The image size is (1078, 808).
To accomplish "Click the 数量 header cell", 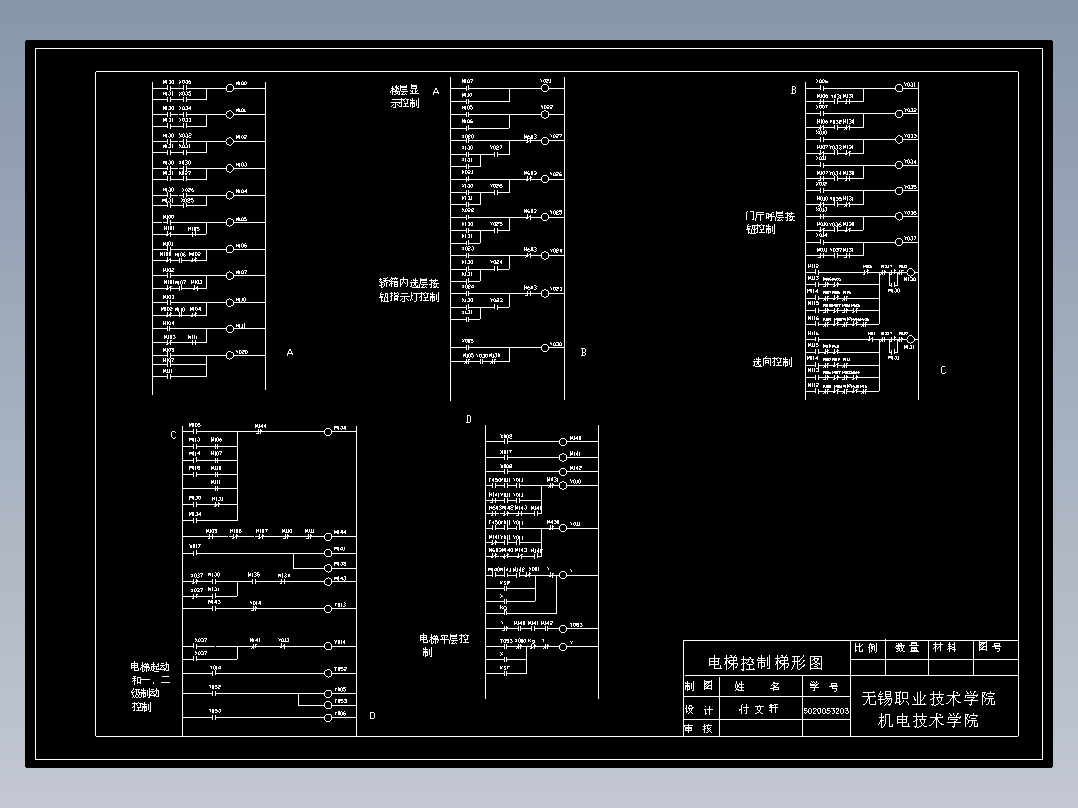I will click(x=907, y=648).
